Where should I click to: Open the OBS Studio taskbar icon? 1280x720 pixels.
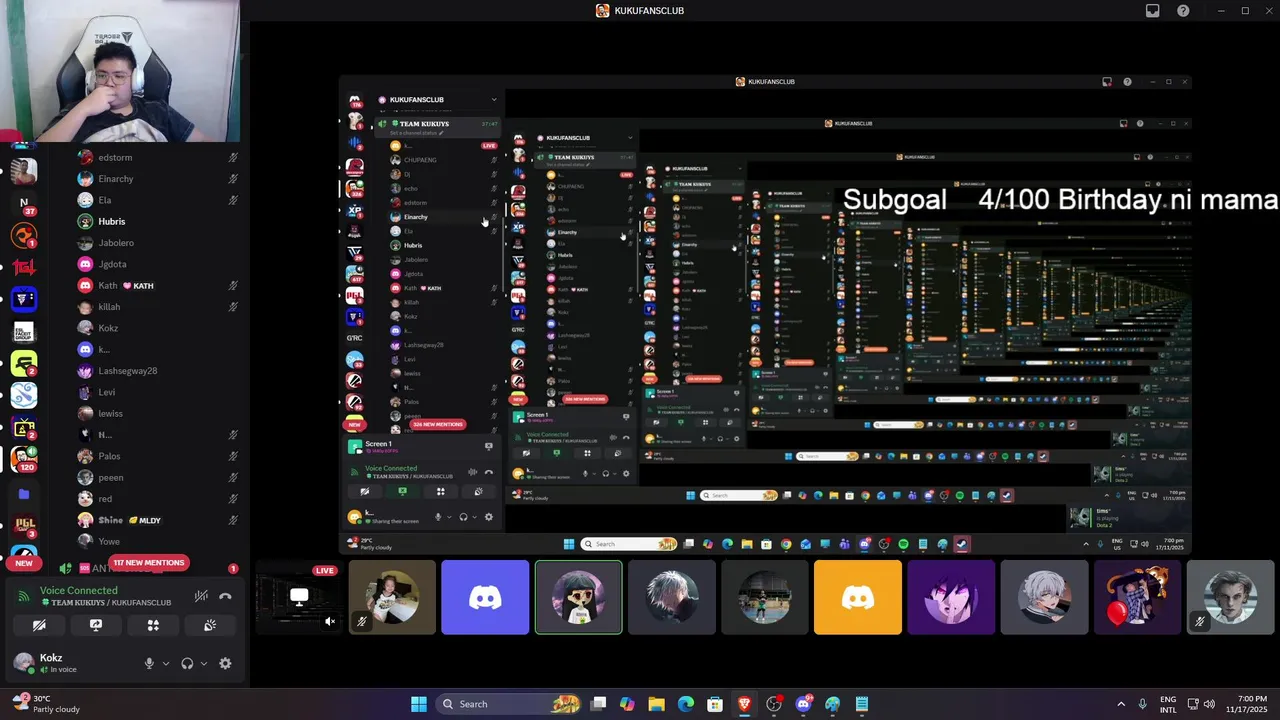click(x=773, y=704)
